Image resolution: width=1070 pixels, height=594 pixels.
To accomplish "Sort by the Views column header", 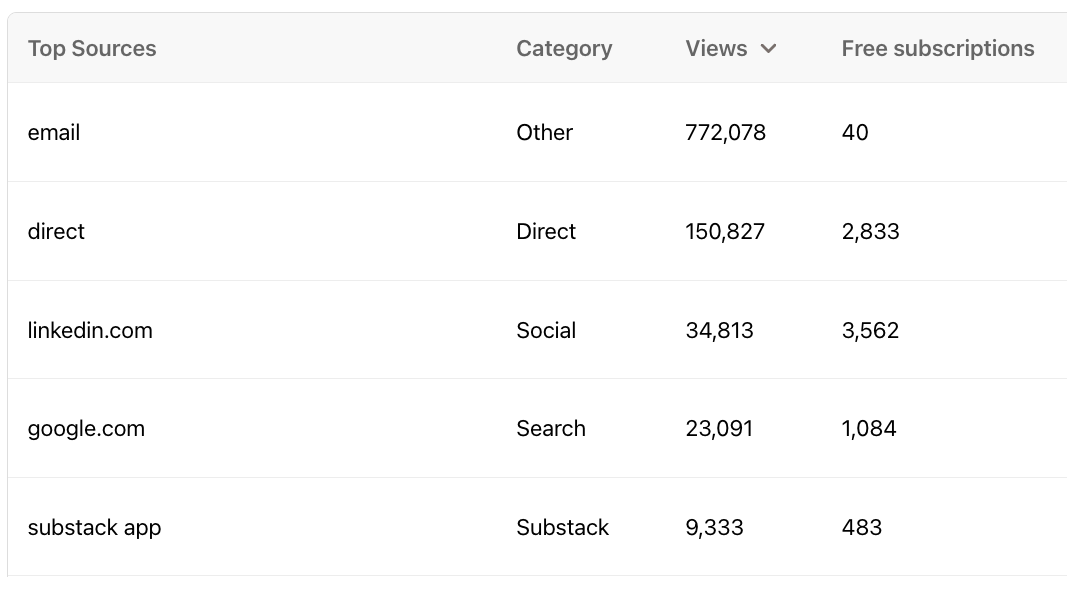I will [x=716, y=48].
